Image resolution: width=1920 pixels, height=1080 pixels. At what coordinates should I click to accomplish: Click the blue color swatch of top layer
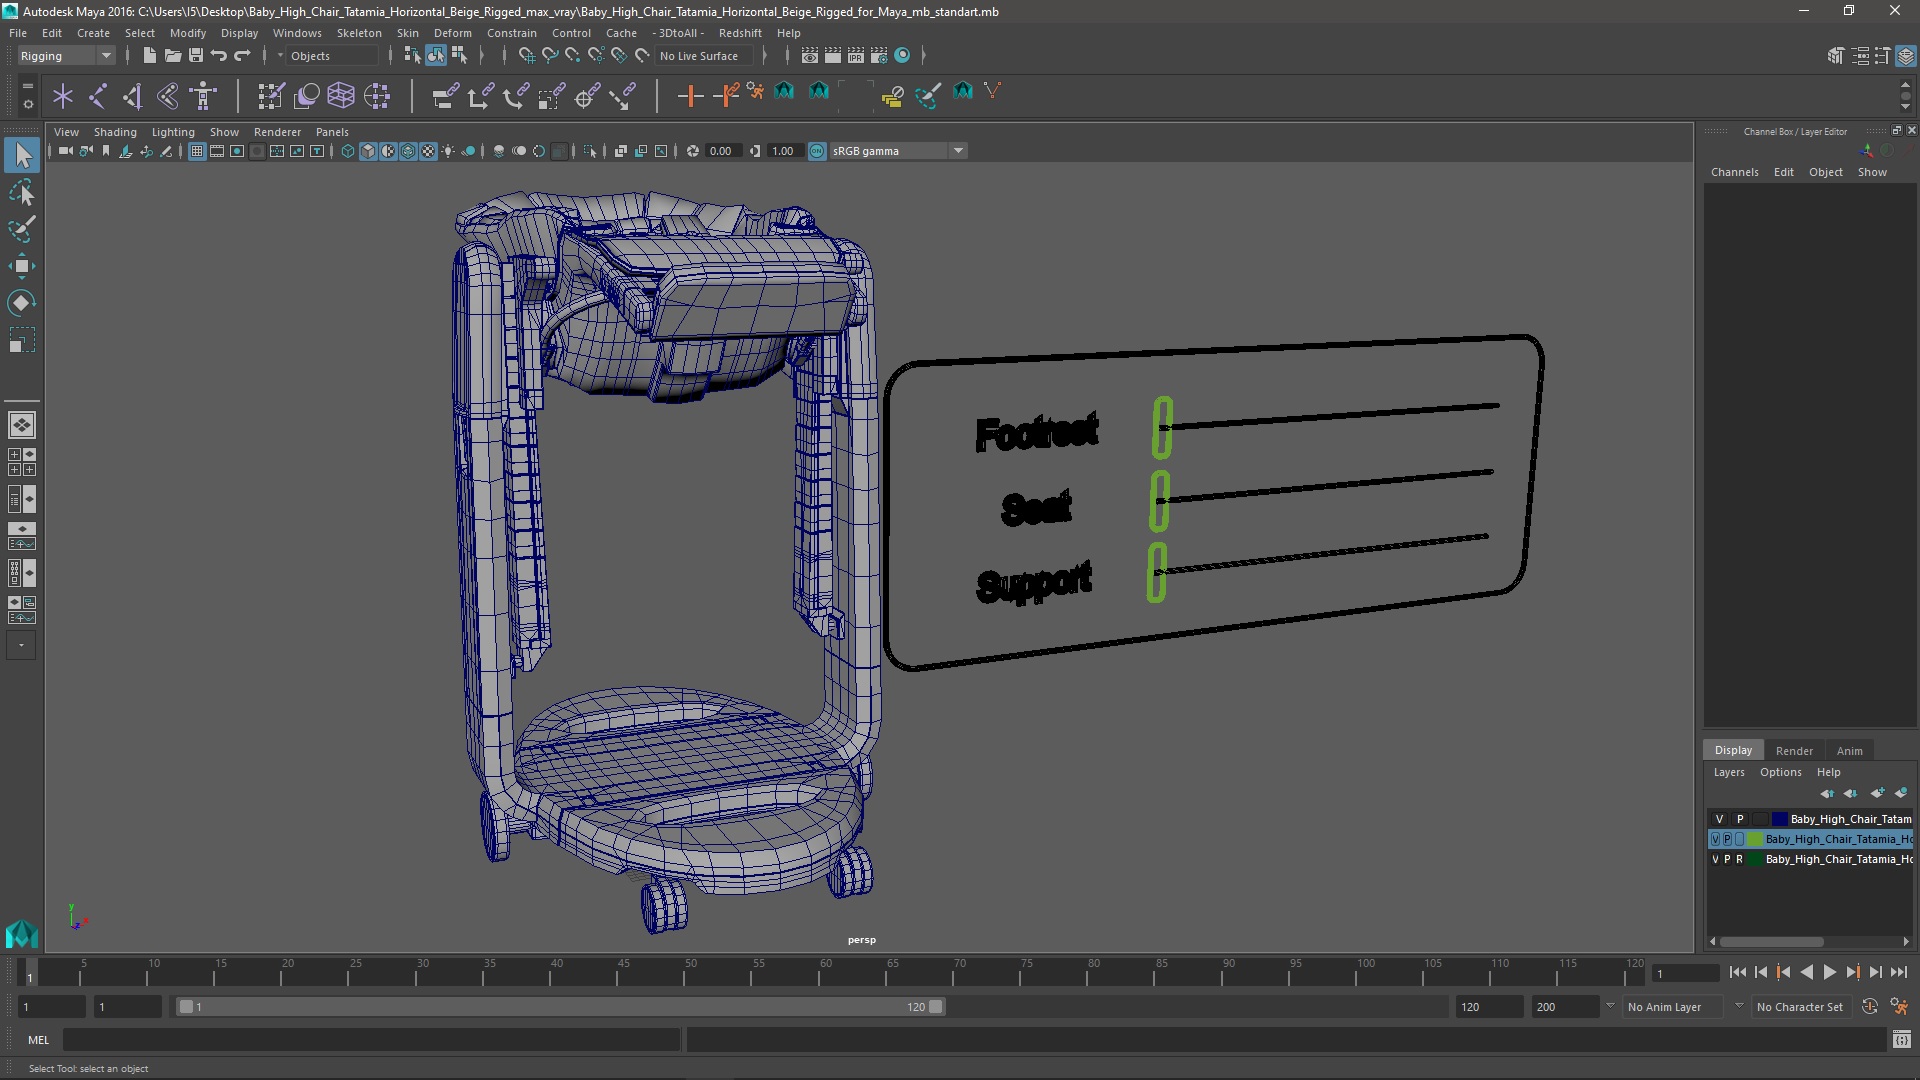pos(1780,819)
